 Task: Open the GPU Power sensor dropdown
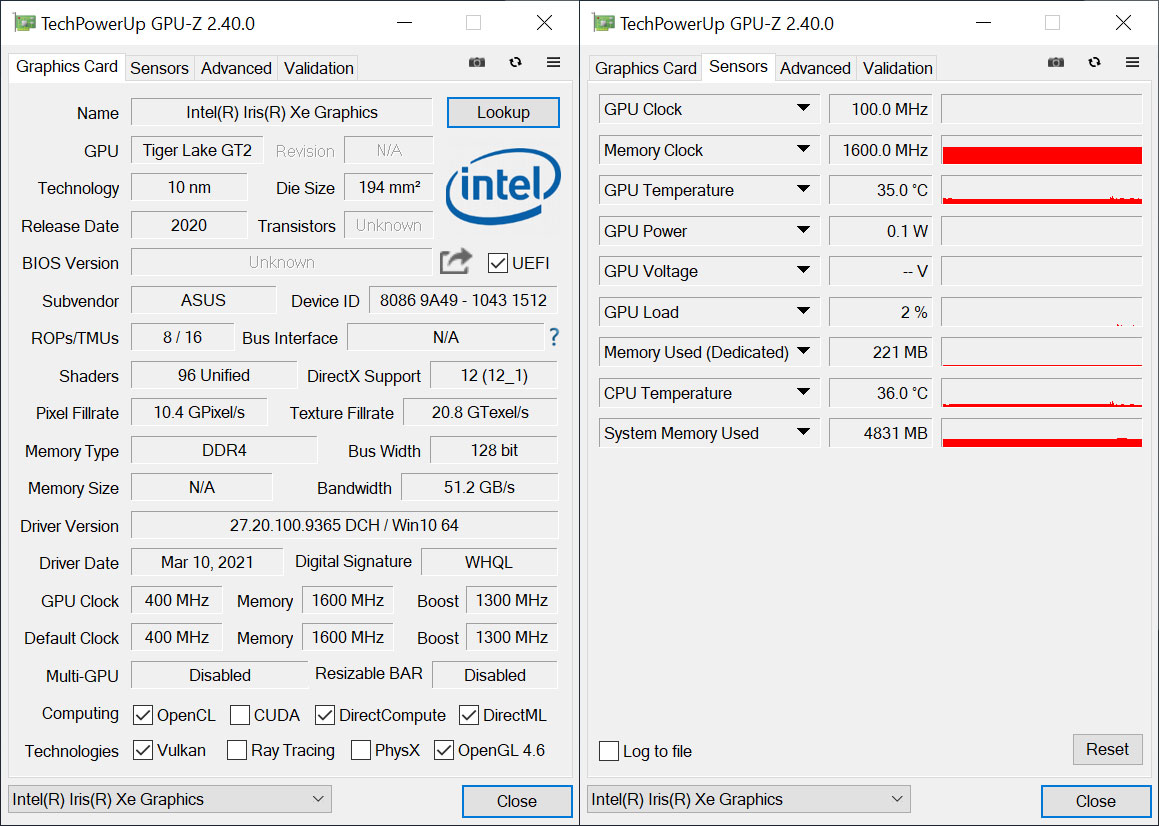click(803, 230)
